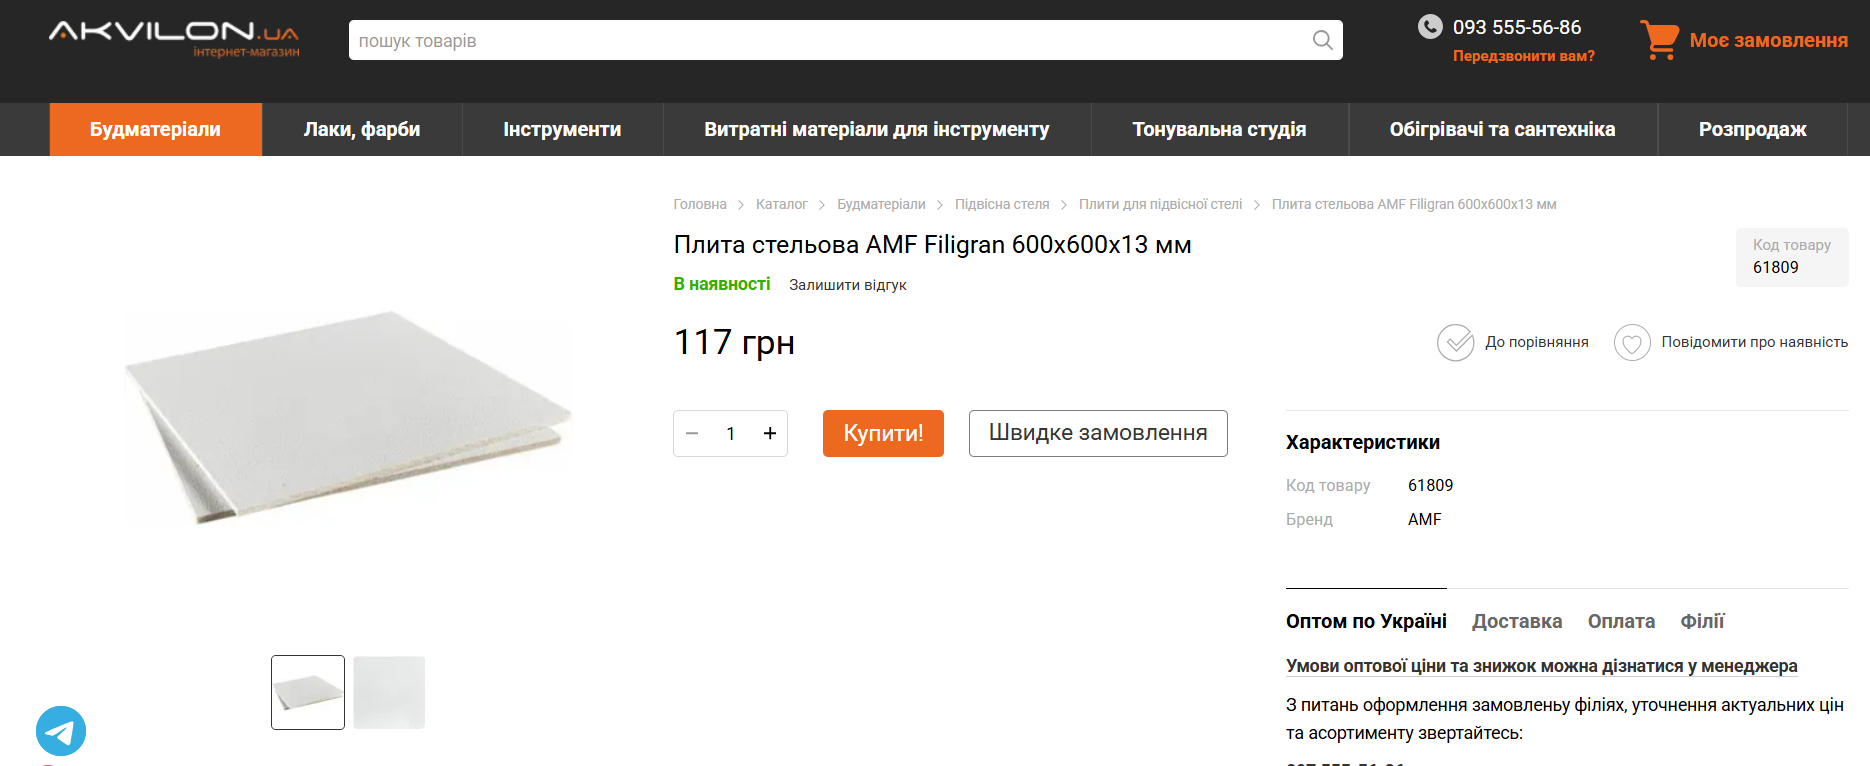Image resolution: width=1870 pixels, height=766 pixels.
Task: Decrease quantity with minus button
Action: (692, 434)
